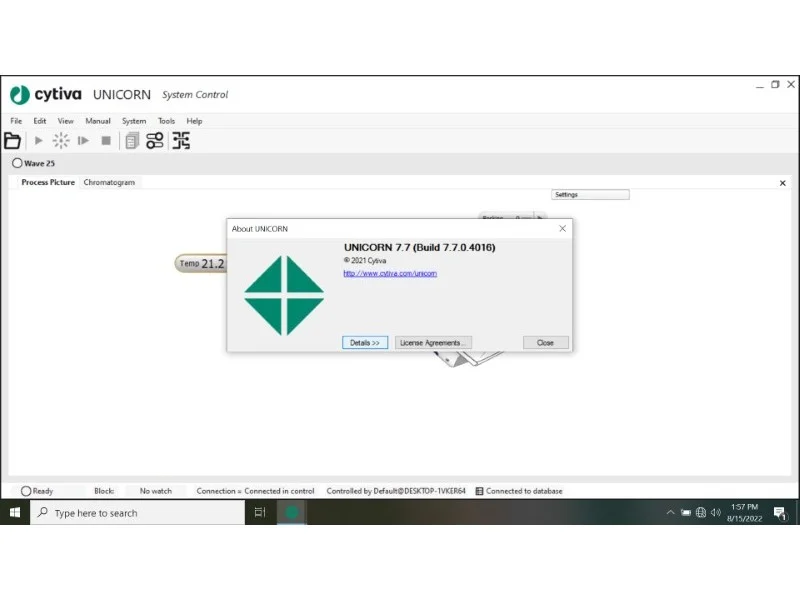
Task: Open the volume control in system tray
Action: click(x=716, y=512)
